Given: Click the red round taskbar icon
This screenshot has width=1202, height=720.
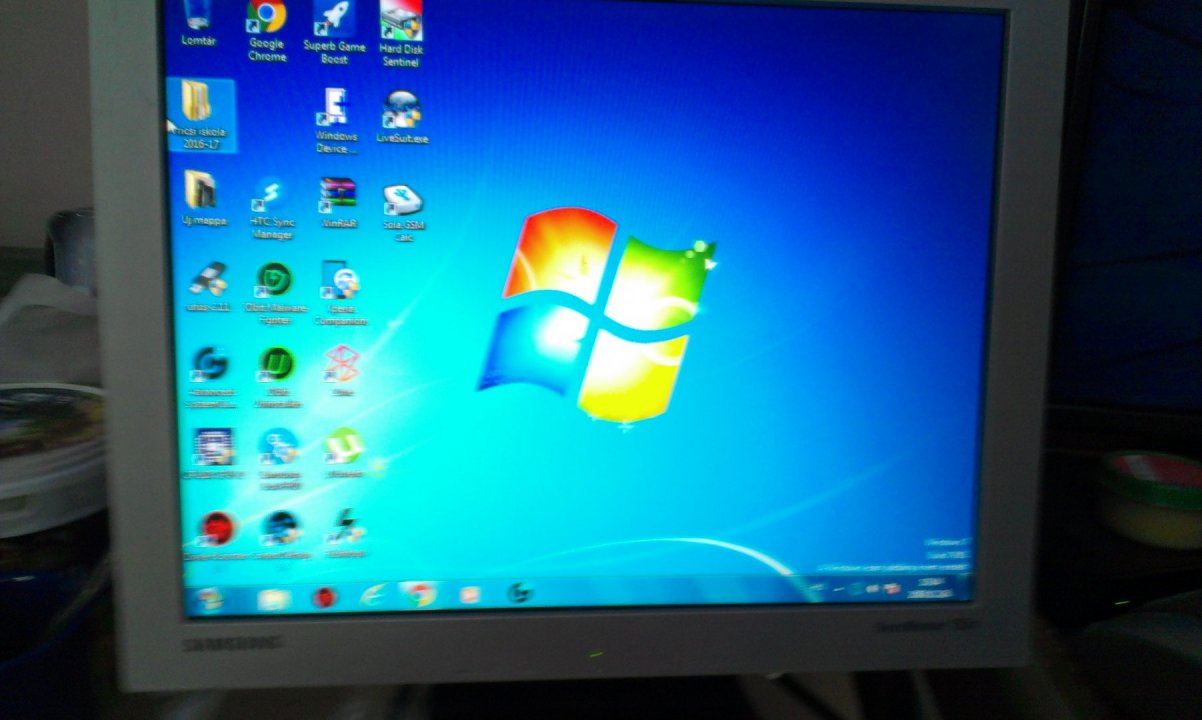Looking at the screenshot, I should pos(324,597).
